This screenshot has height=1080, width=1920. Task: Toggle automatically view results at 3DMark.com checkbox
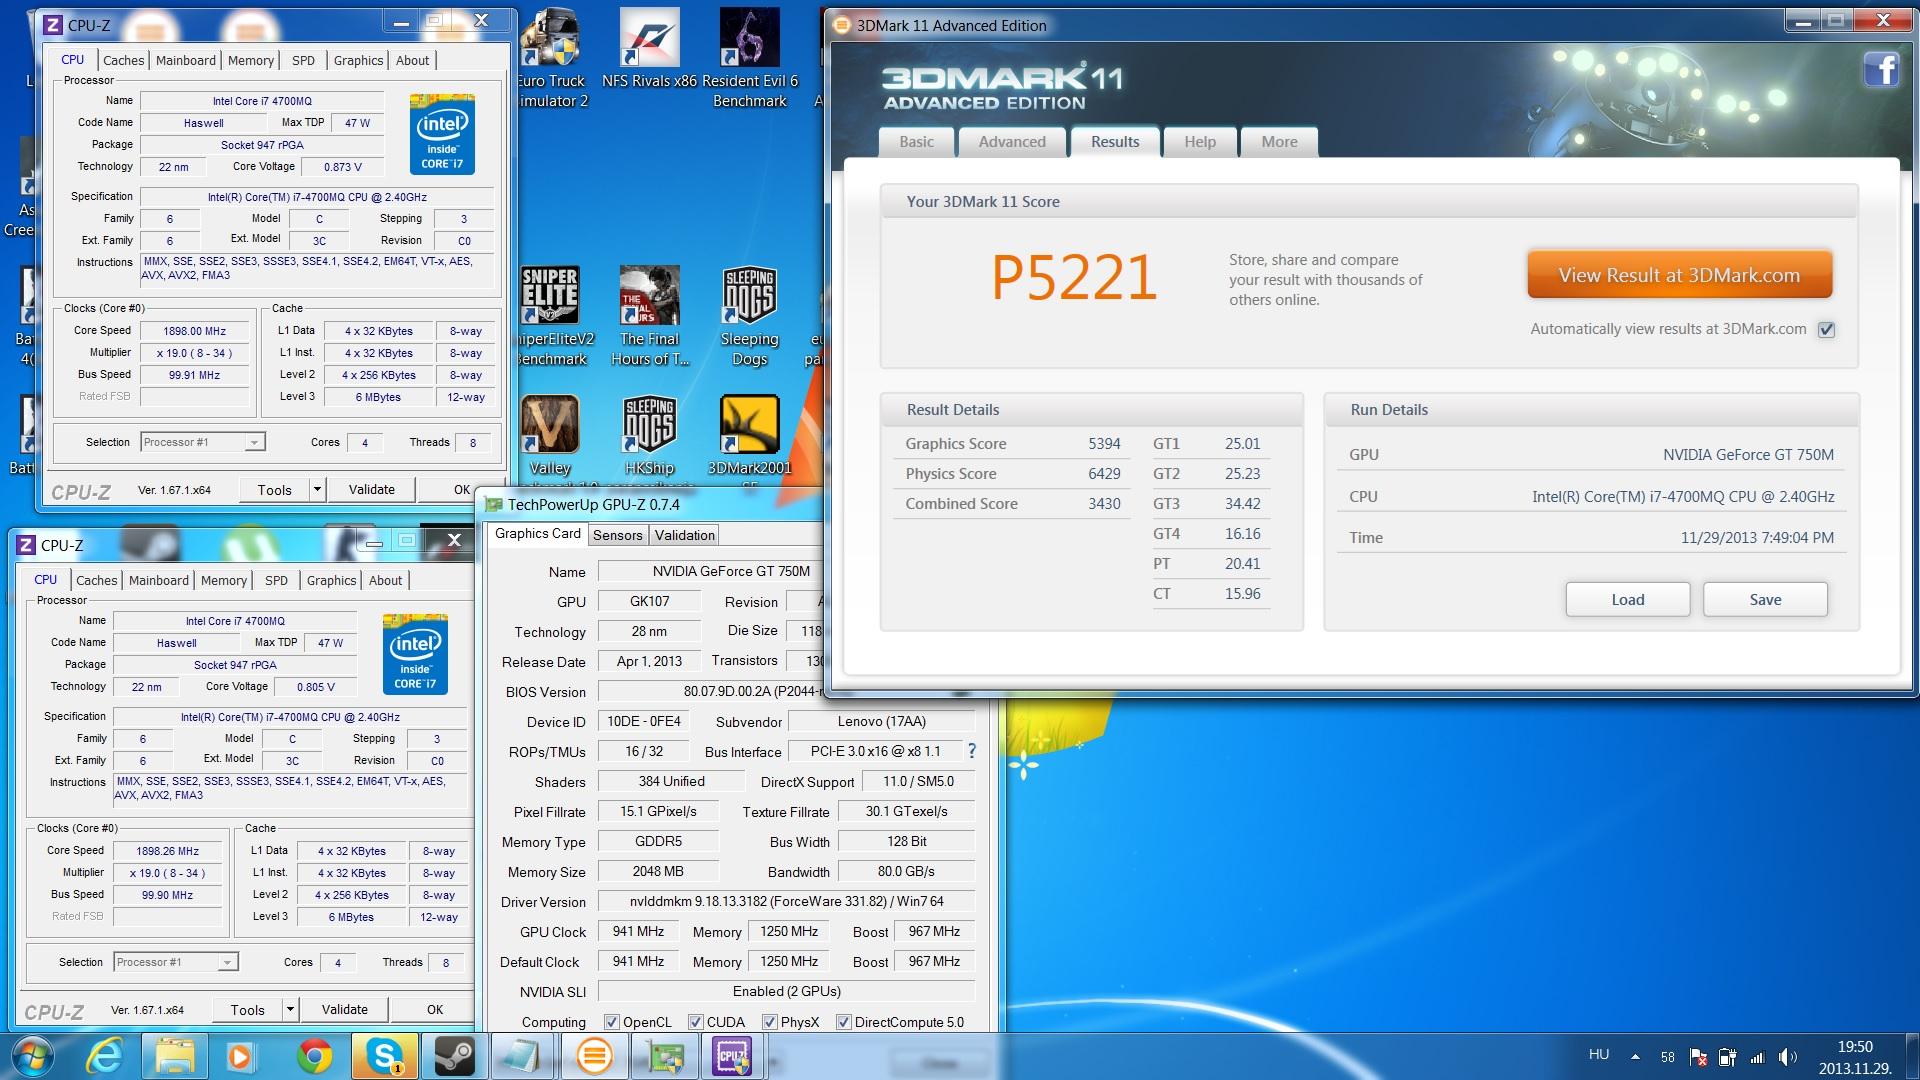click(1827, 329)
